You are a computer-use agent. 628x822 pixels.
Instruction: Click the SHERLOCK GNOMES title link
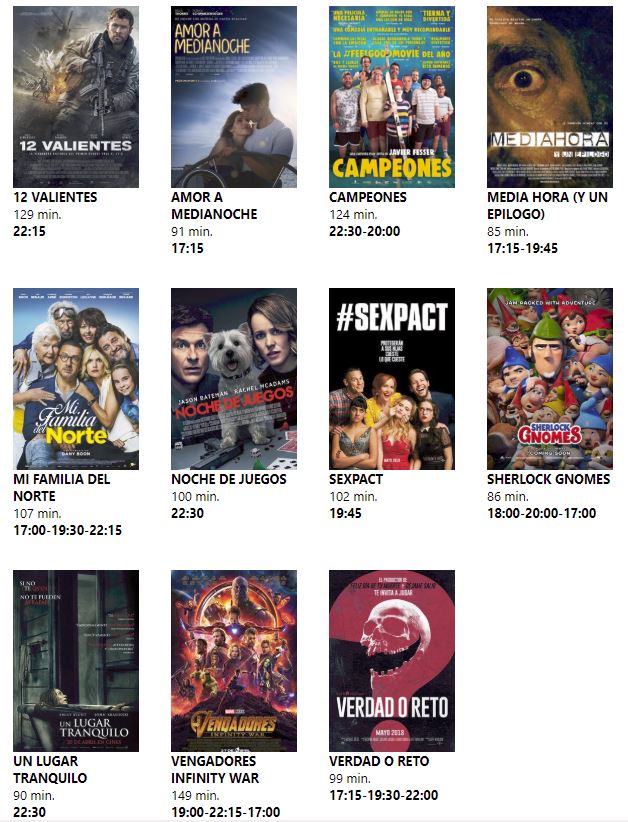coord(548,479)
